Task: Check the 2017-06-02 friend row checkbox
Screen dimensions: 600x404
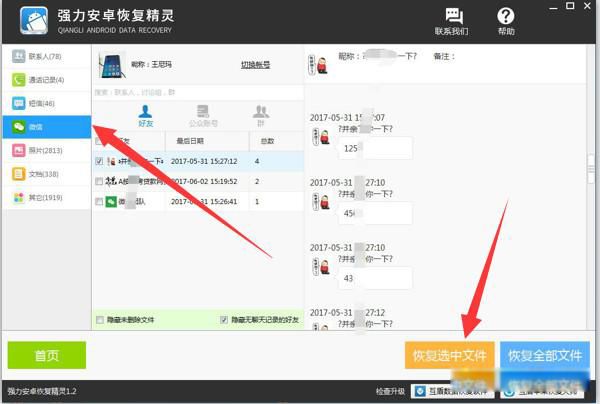Action: (98, 182)
